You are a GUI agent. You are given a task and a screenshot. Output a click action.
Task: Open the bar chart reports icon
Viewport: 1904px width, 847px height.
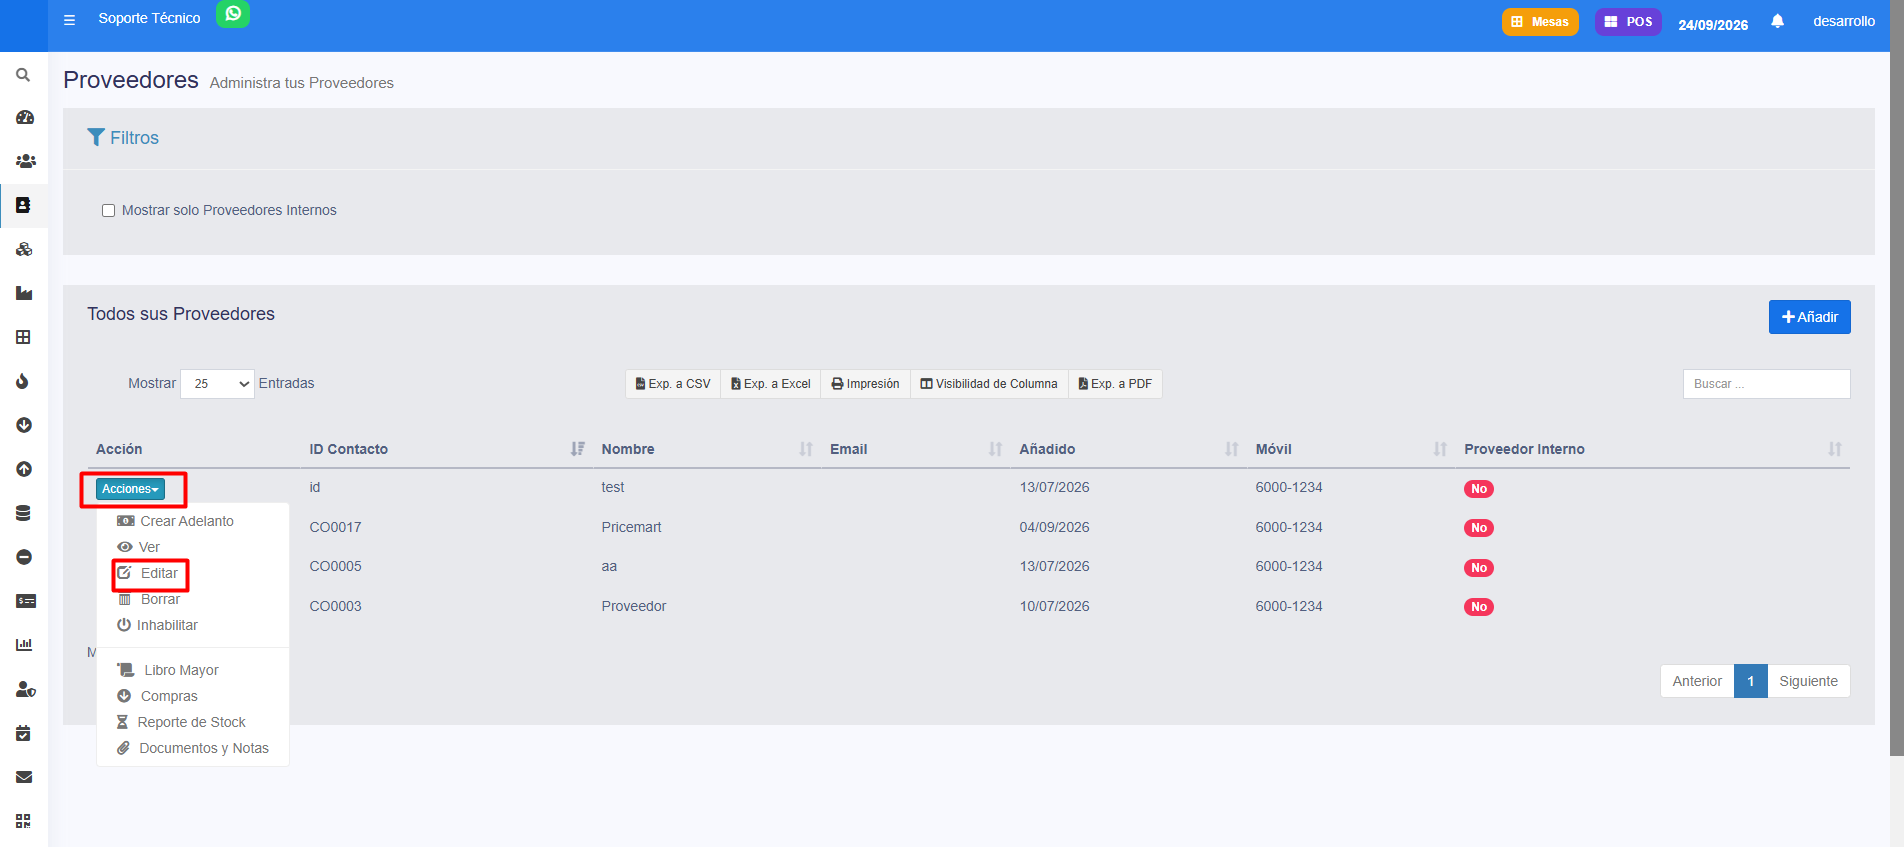point(24,645)
